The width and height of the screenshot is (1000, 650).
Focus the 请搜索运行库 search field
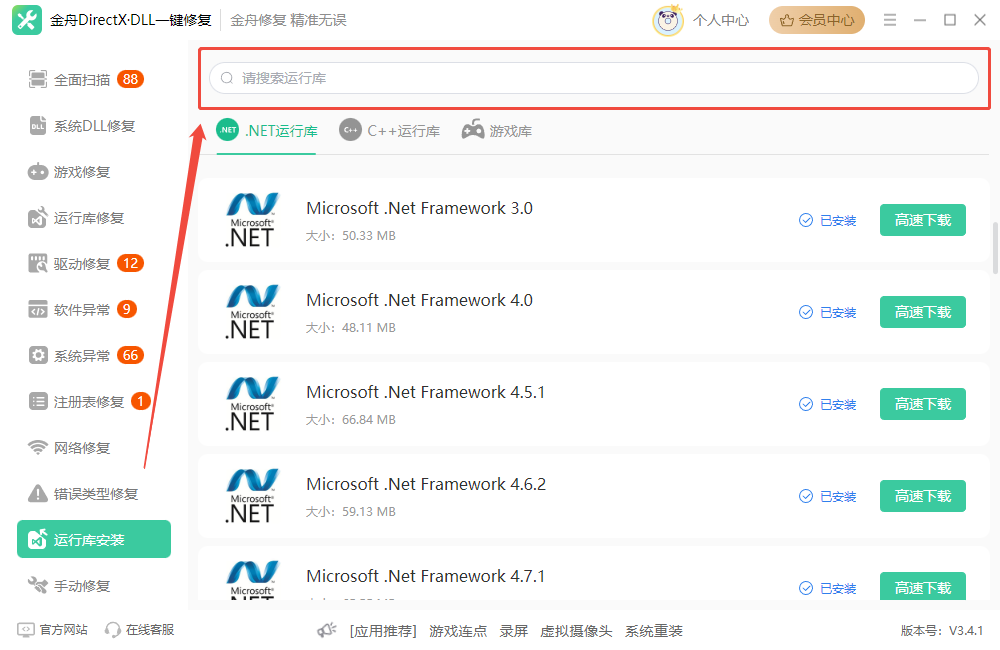tap(594, 78)
